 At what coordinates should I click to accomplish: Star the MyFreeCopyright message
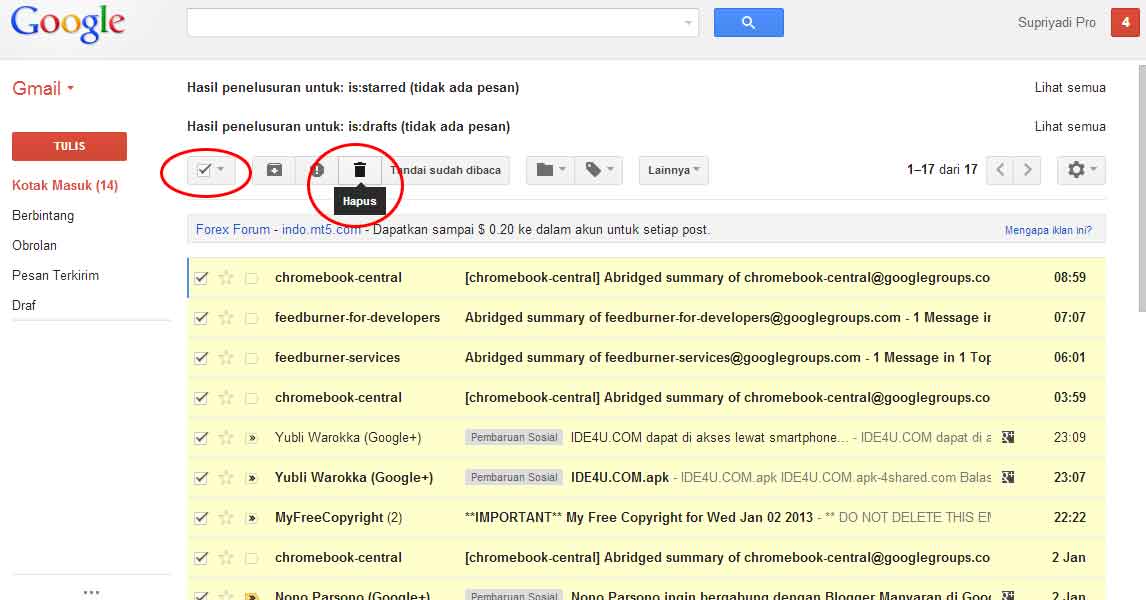[x=226, y=517]
